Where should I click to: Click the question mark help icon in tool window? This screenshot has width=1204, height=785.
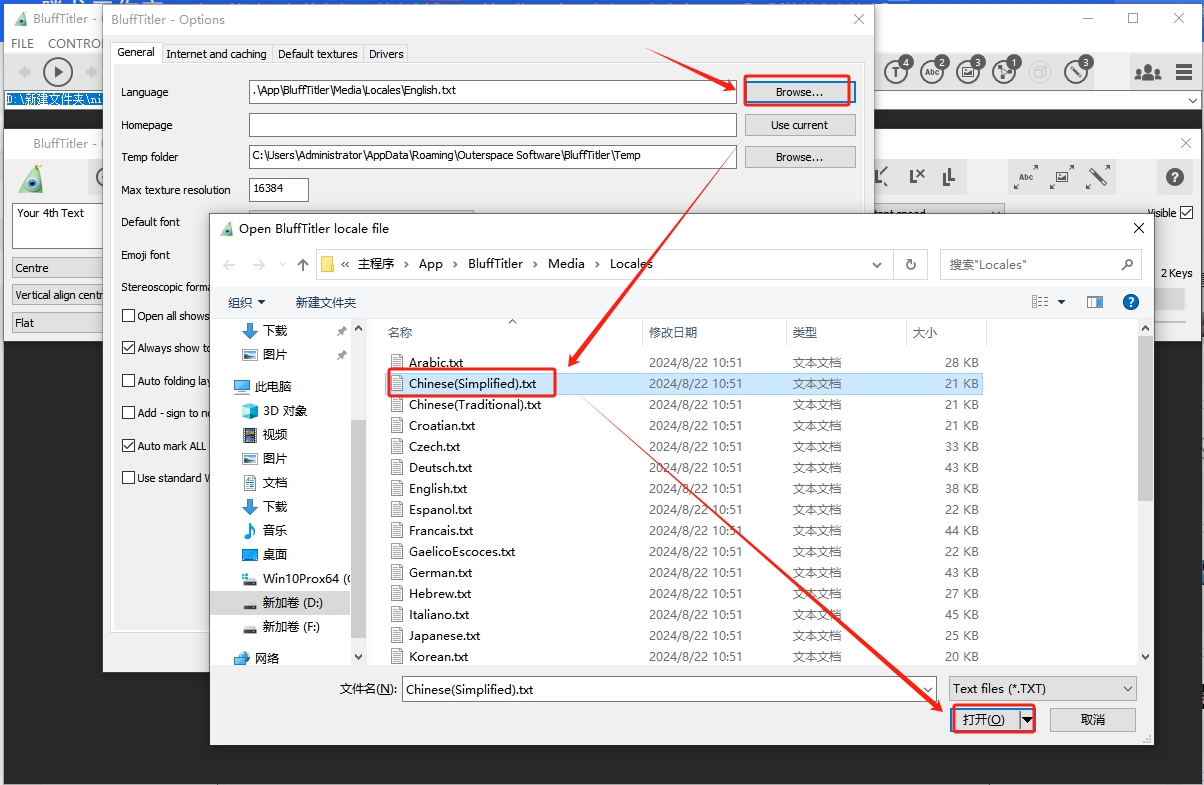(1175, 177)
